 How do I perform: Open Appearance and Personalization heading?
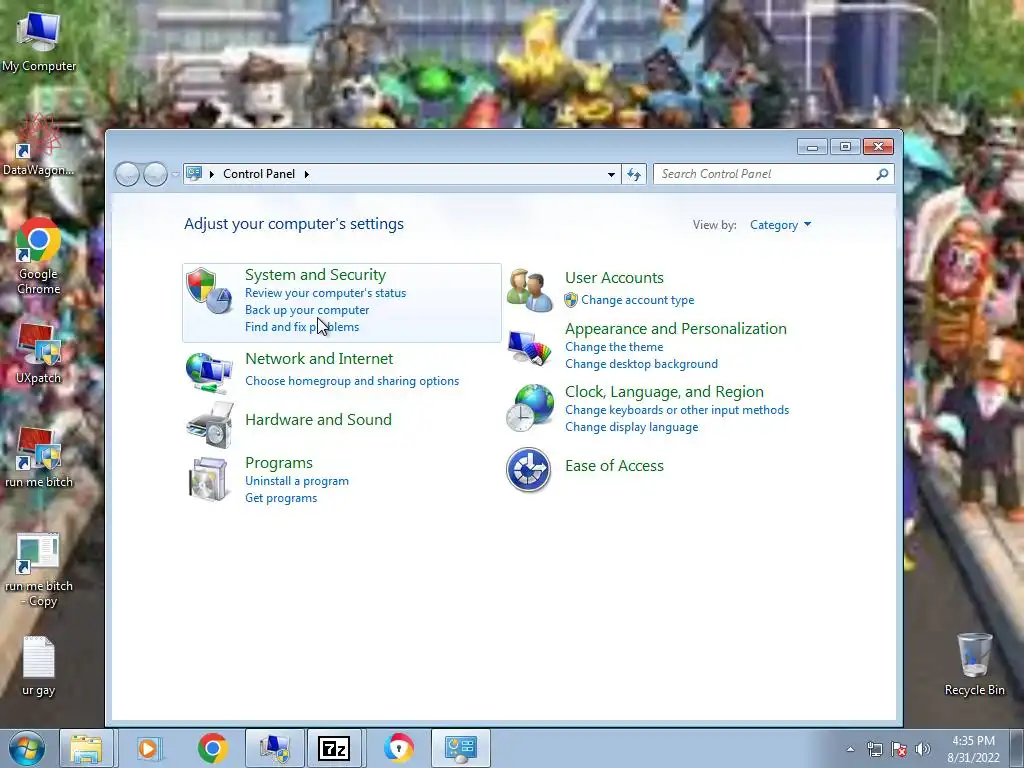(x=676, y=328)
